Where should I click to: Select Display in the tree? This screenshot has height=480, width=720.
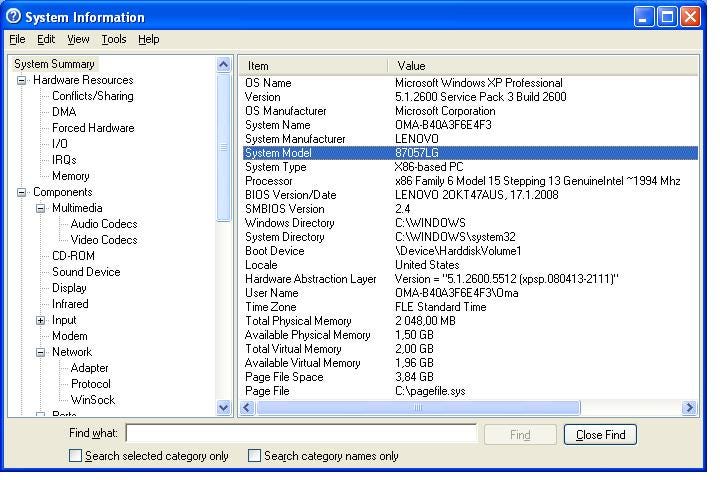tap(69, 288)
